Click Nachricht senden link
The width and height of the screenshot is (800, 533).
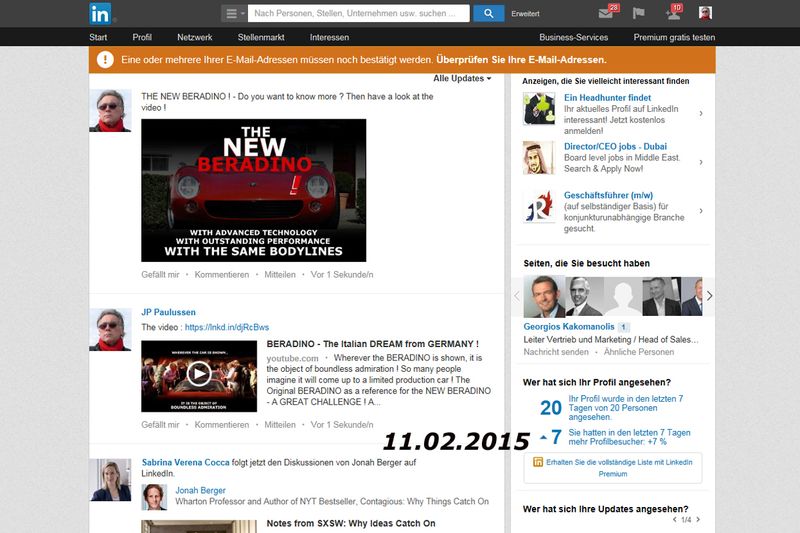pyautogui.click(x=556, y=352)
